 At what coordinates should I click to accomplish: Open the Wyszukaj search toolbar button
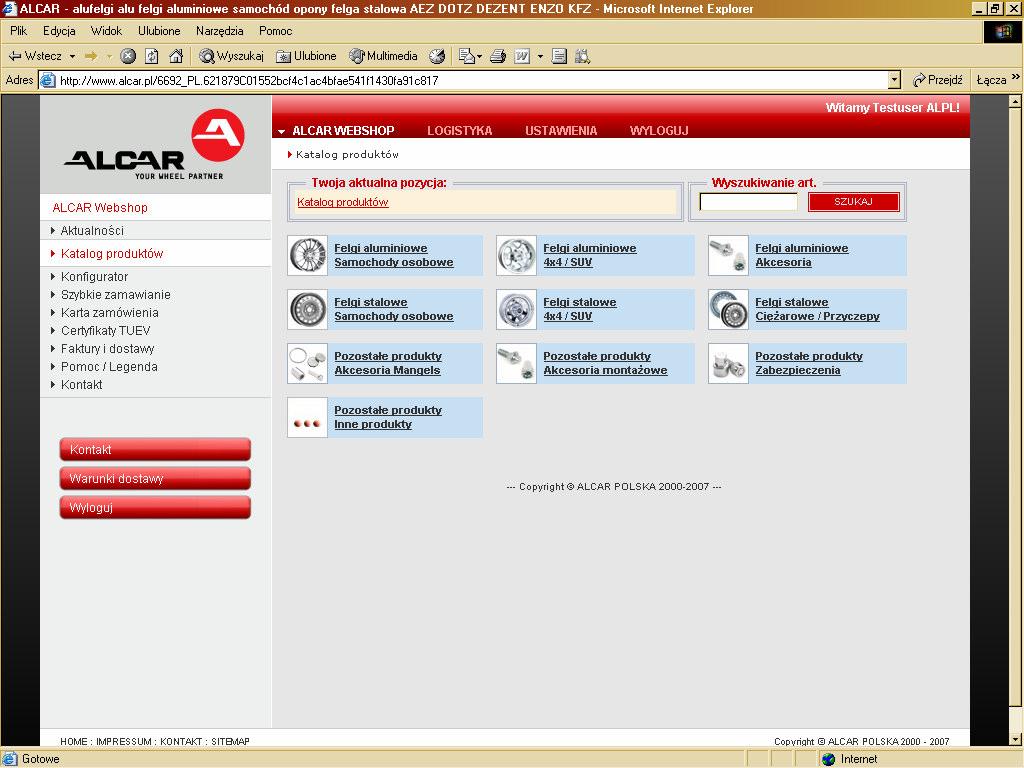[x=231, y=56]
